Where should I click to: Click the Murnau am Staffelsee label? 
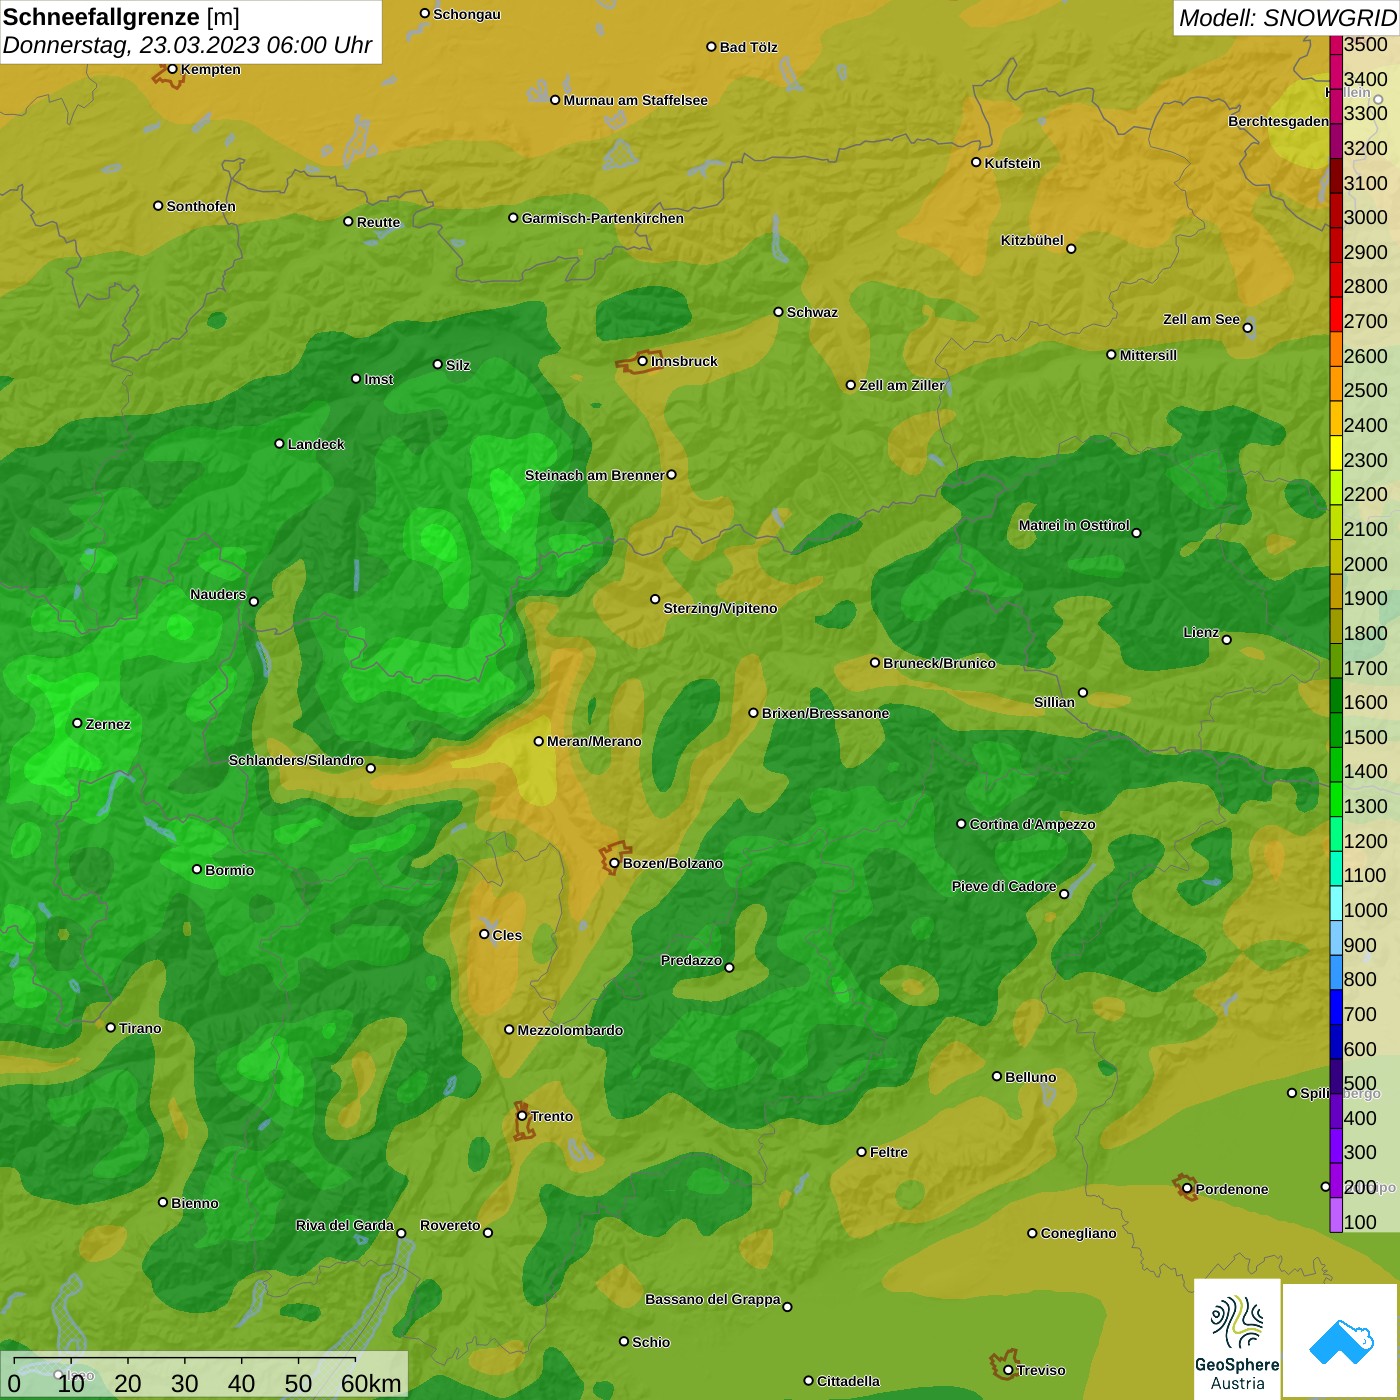click(x=636, y=100)
